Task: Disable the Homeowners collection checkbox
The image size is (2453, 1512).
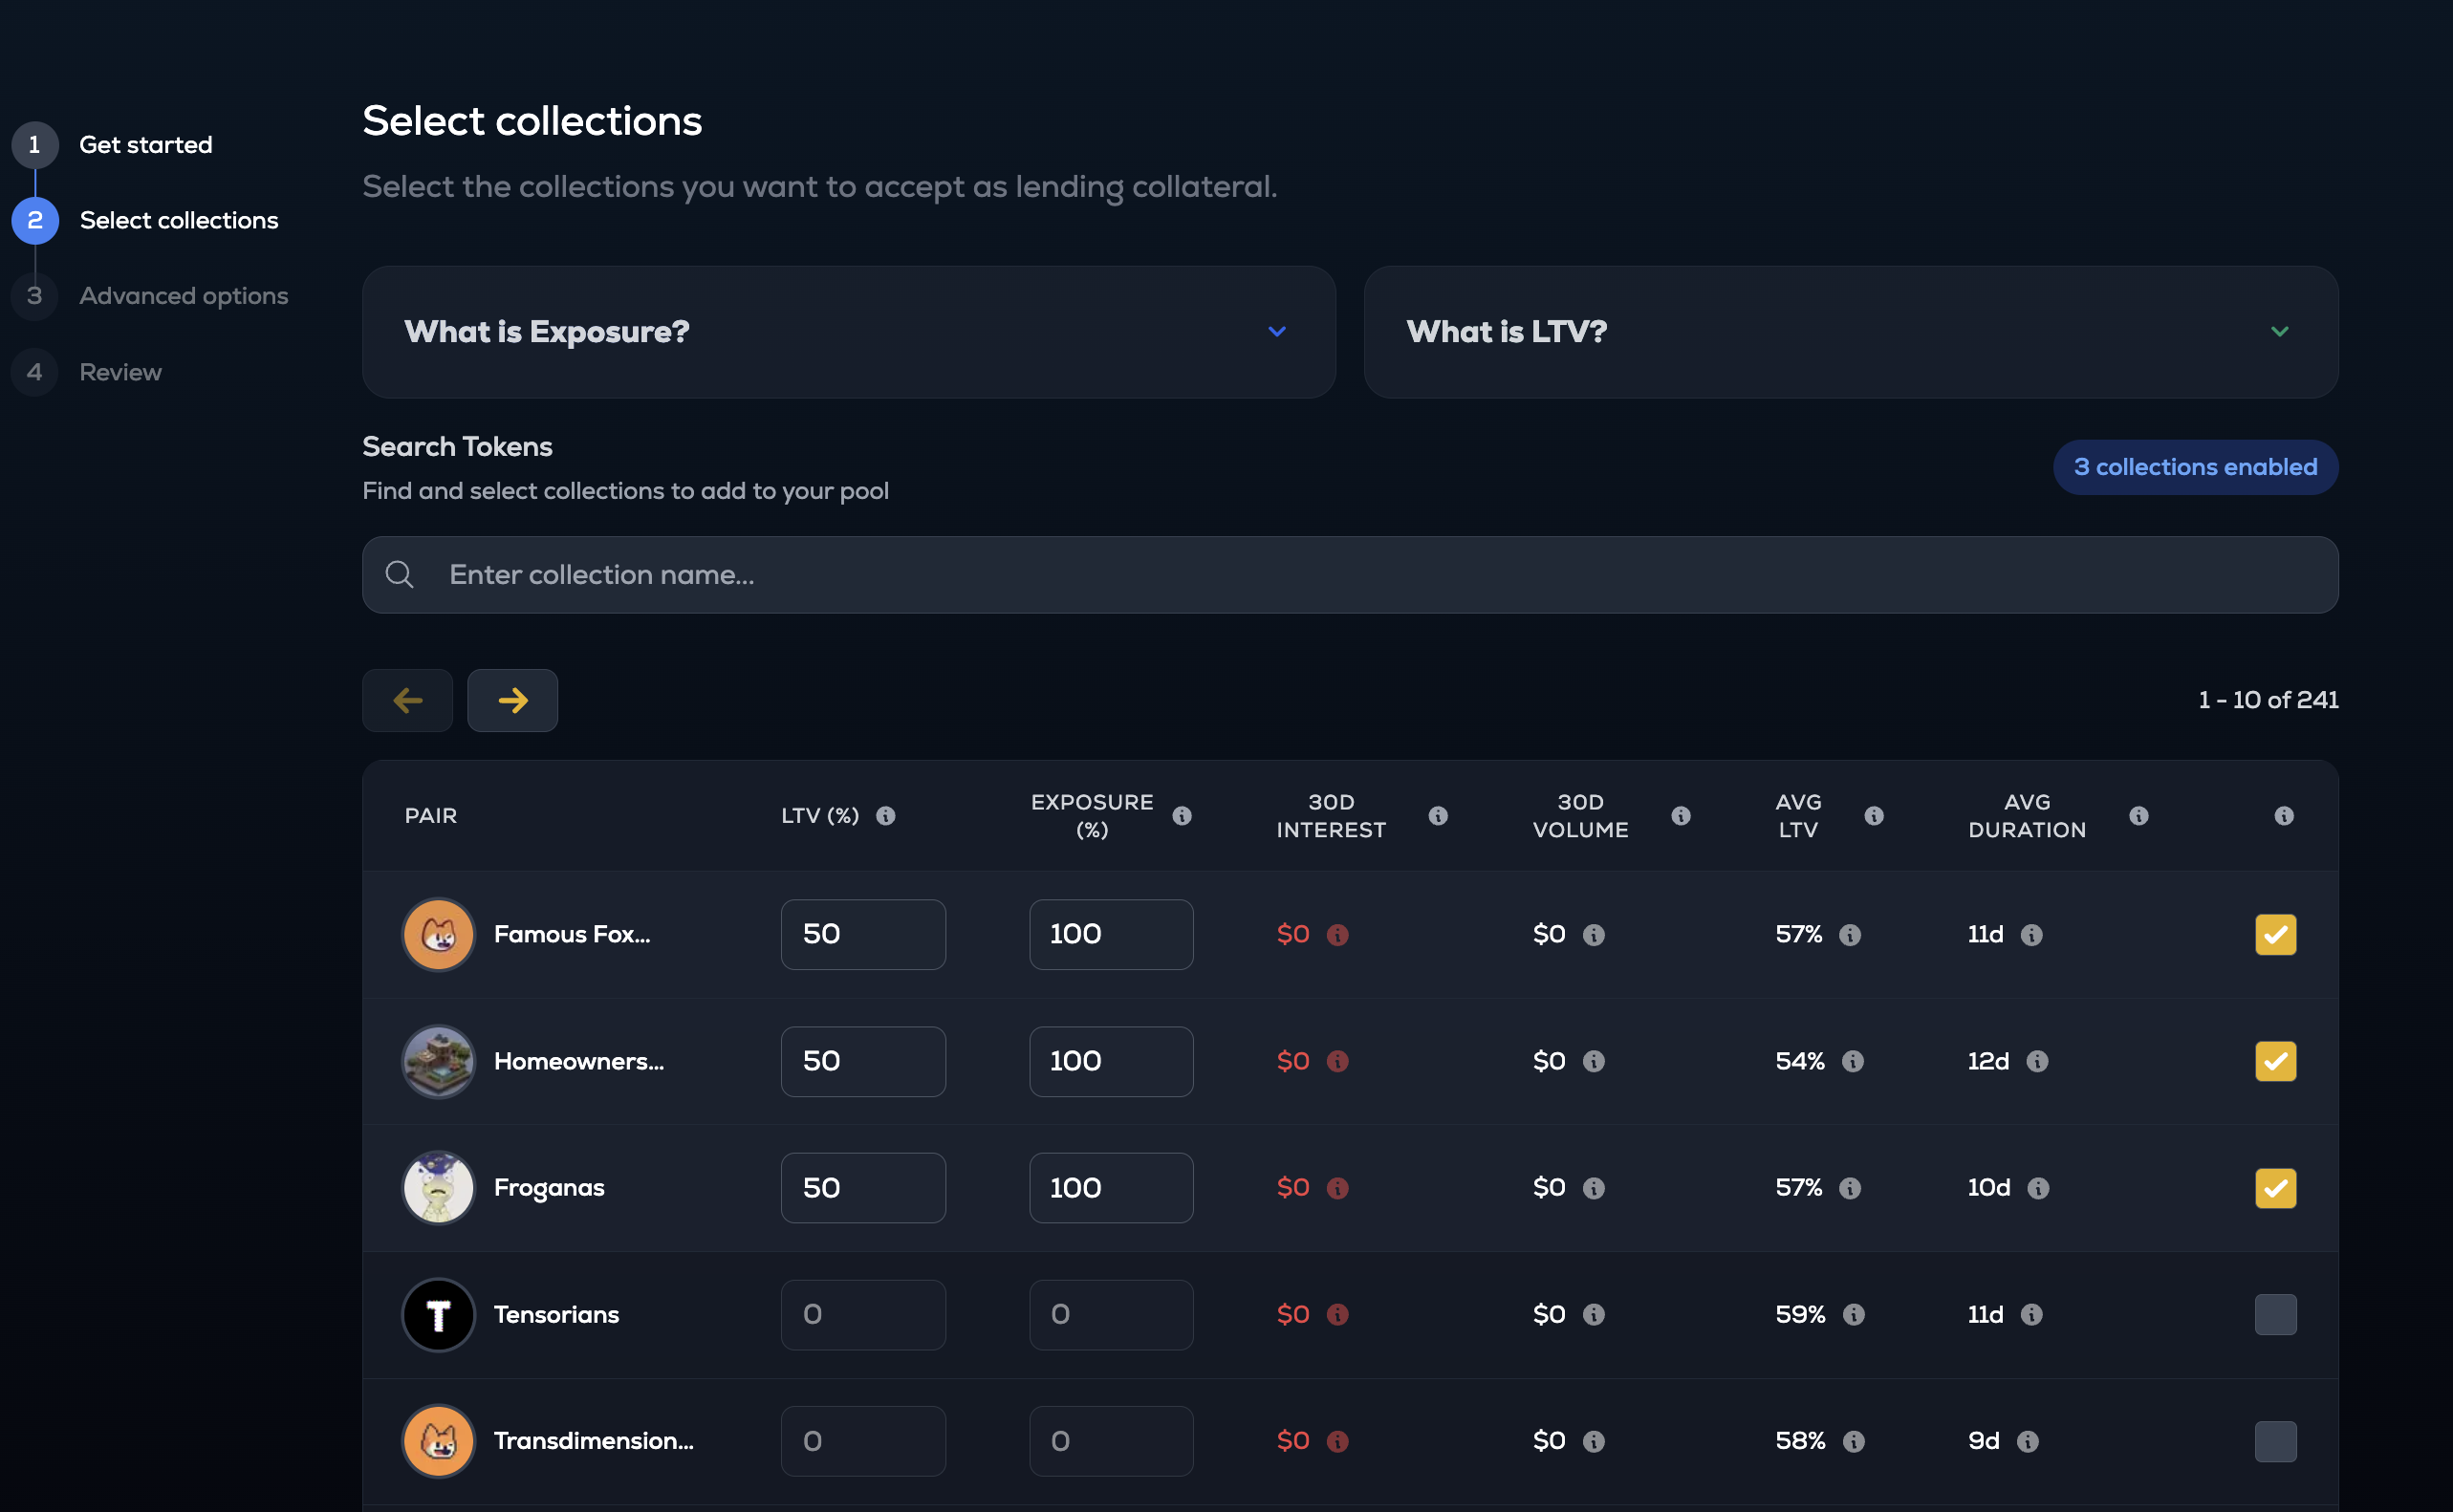Action: point(2275,1061)
